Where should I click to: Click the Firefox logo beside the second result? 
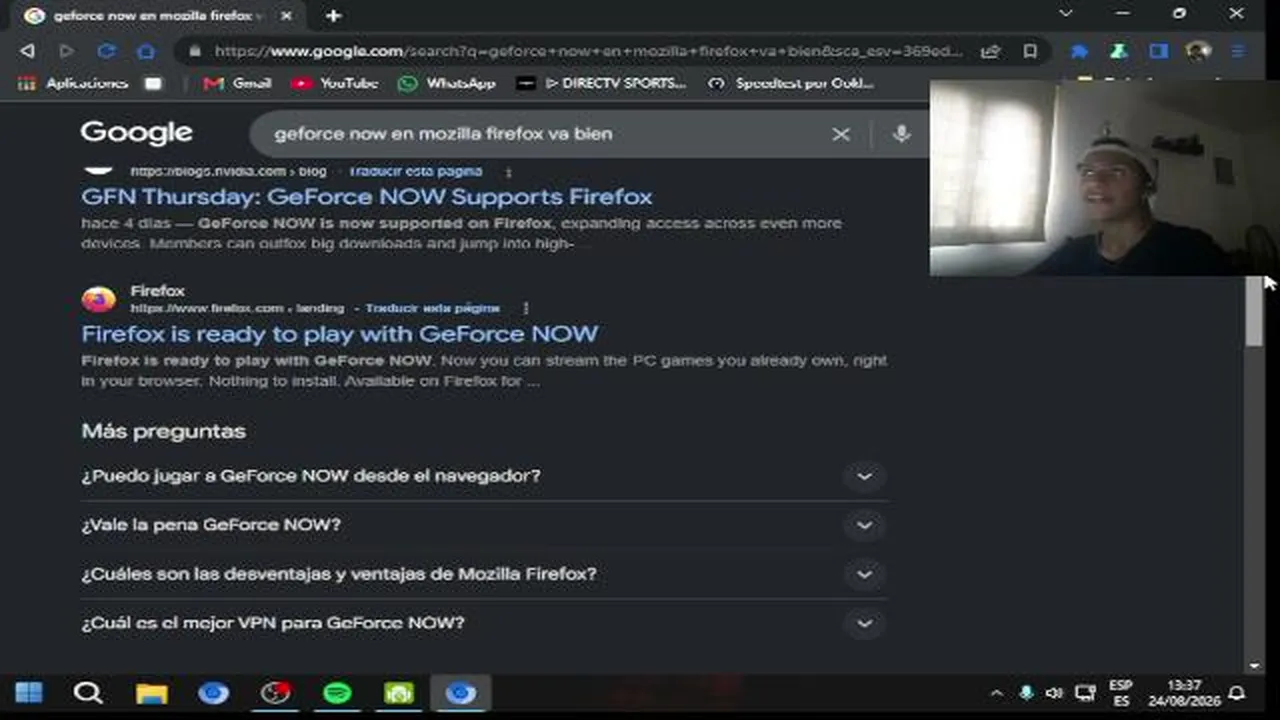point(98,299)
